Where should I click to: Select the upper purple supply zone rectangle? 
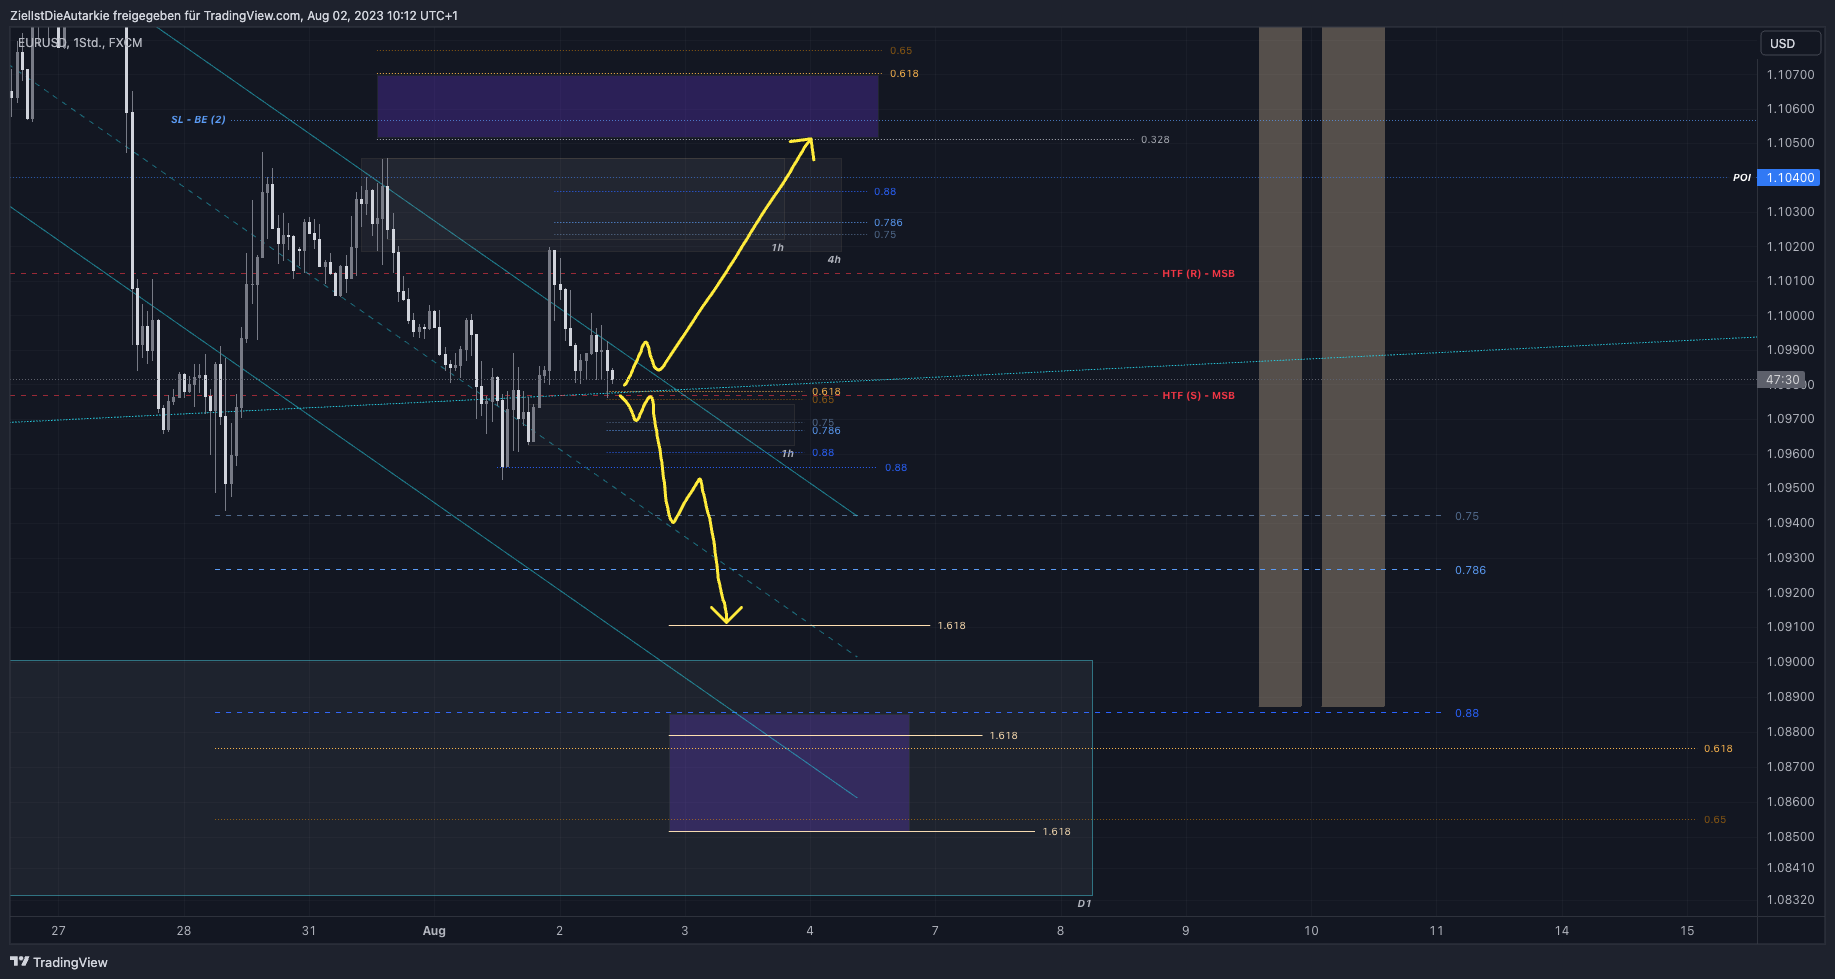click(x=627, y=106)
